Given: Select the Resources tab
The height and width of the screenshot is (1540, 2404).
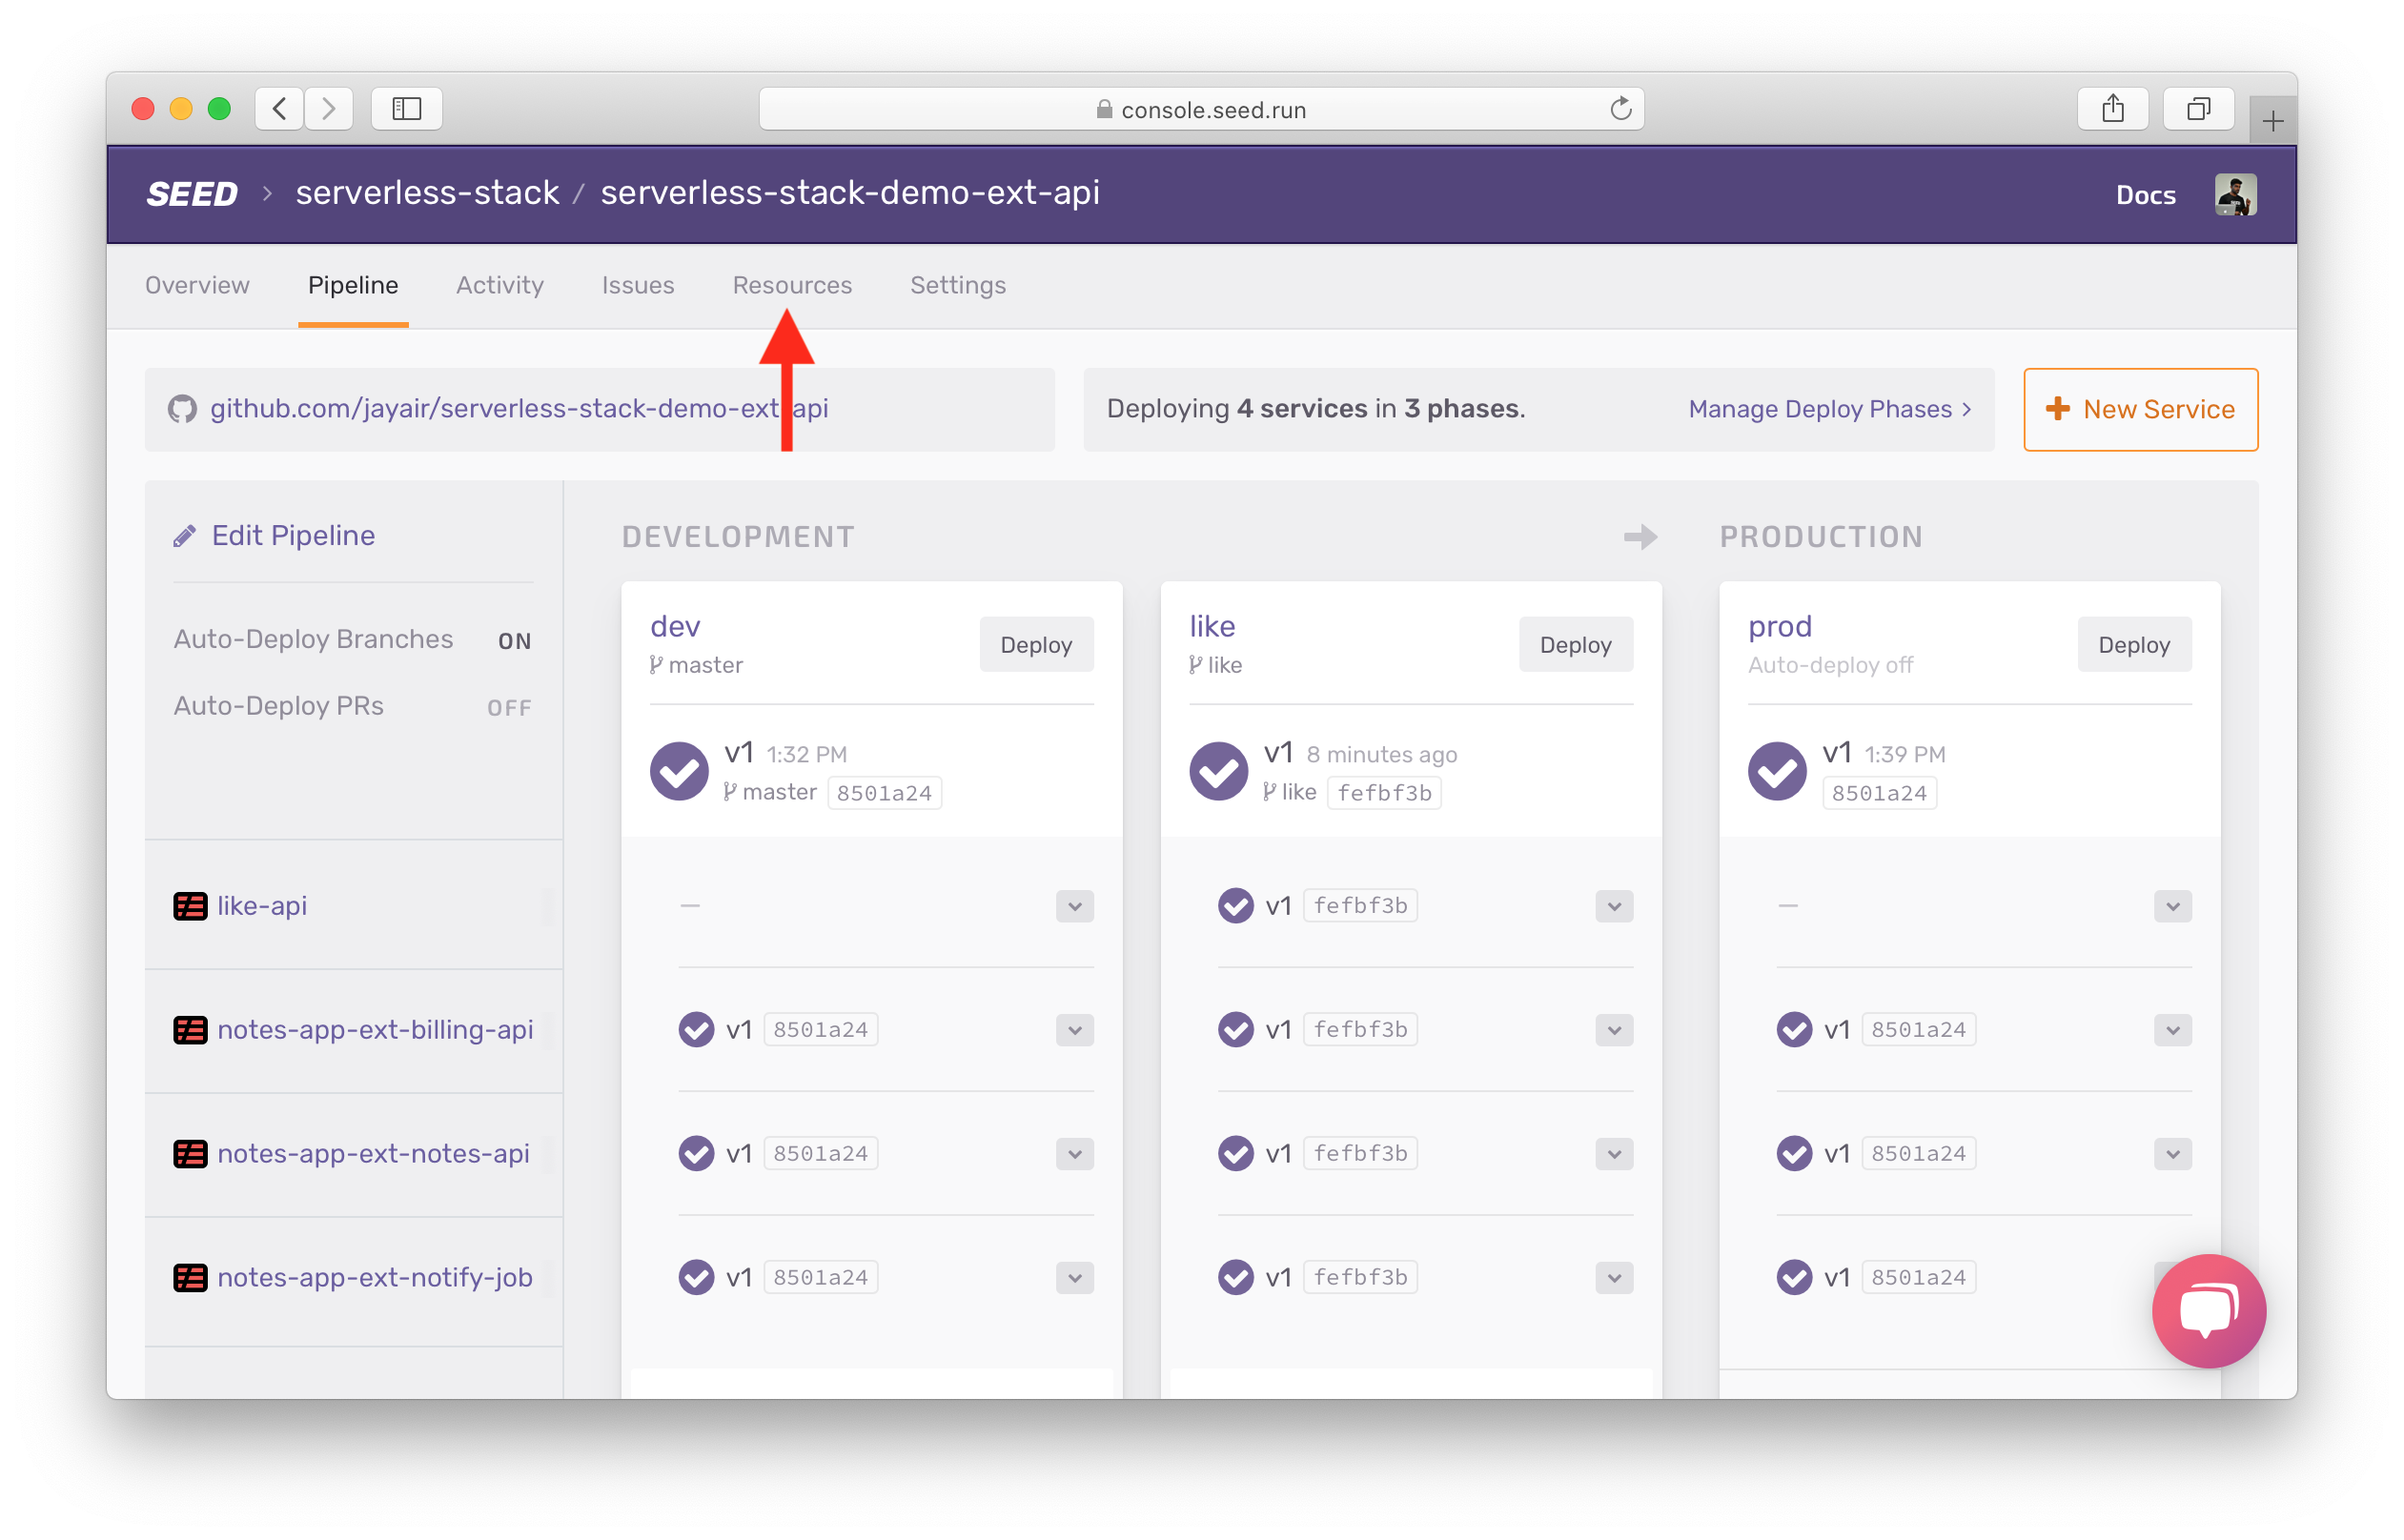Looking at the screenshot, I should point(792,286).
